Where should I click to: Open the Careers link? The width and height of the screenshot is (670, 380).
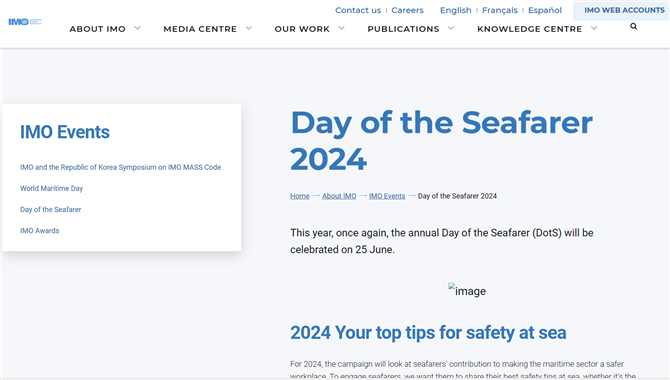pyautogui.click(x=407, y=10)
